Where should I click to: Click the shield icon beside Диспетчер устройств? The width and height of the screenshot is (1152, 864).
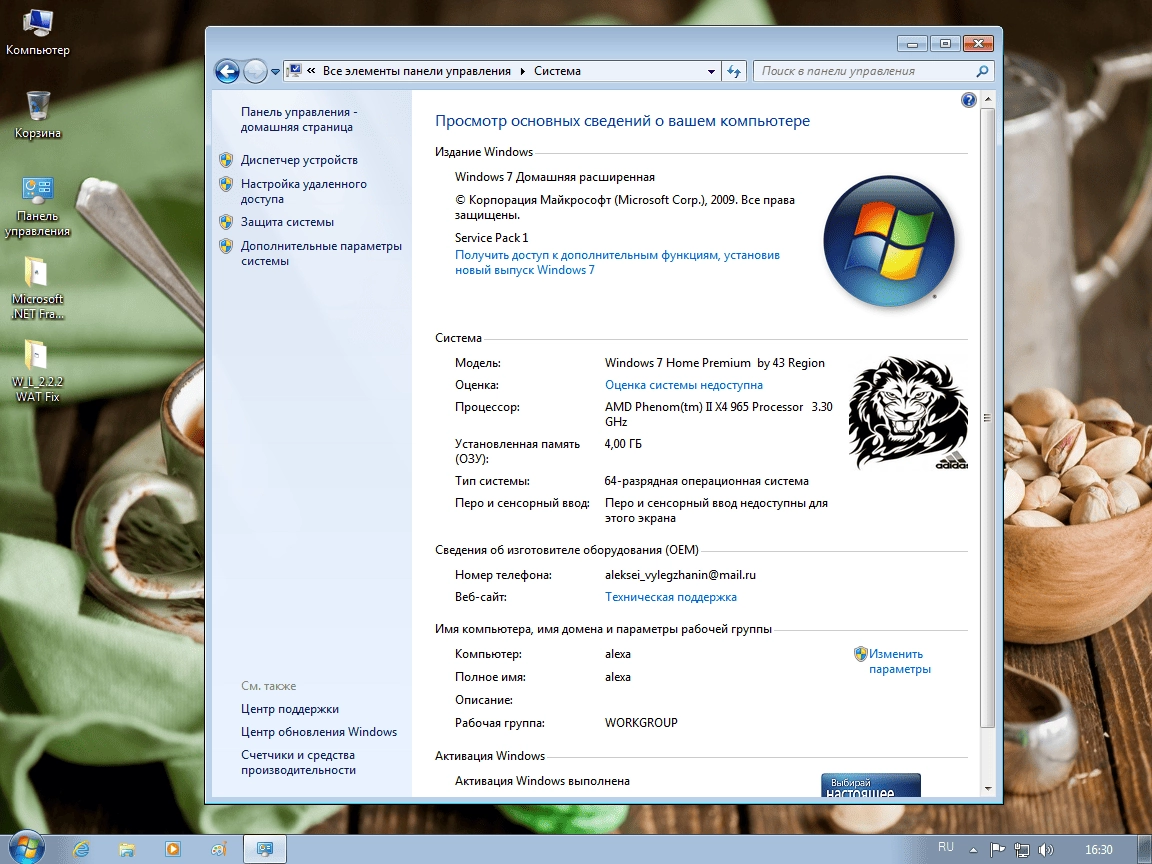(226, 159)
